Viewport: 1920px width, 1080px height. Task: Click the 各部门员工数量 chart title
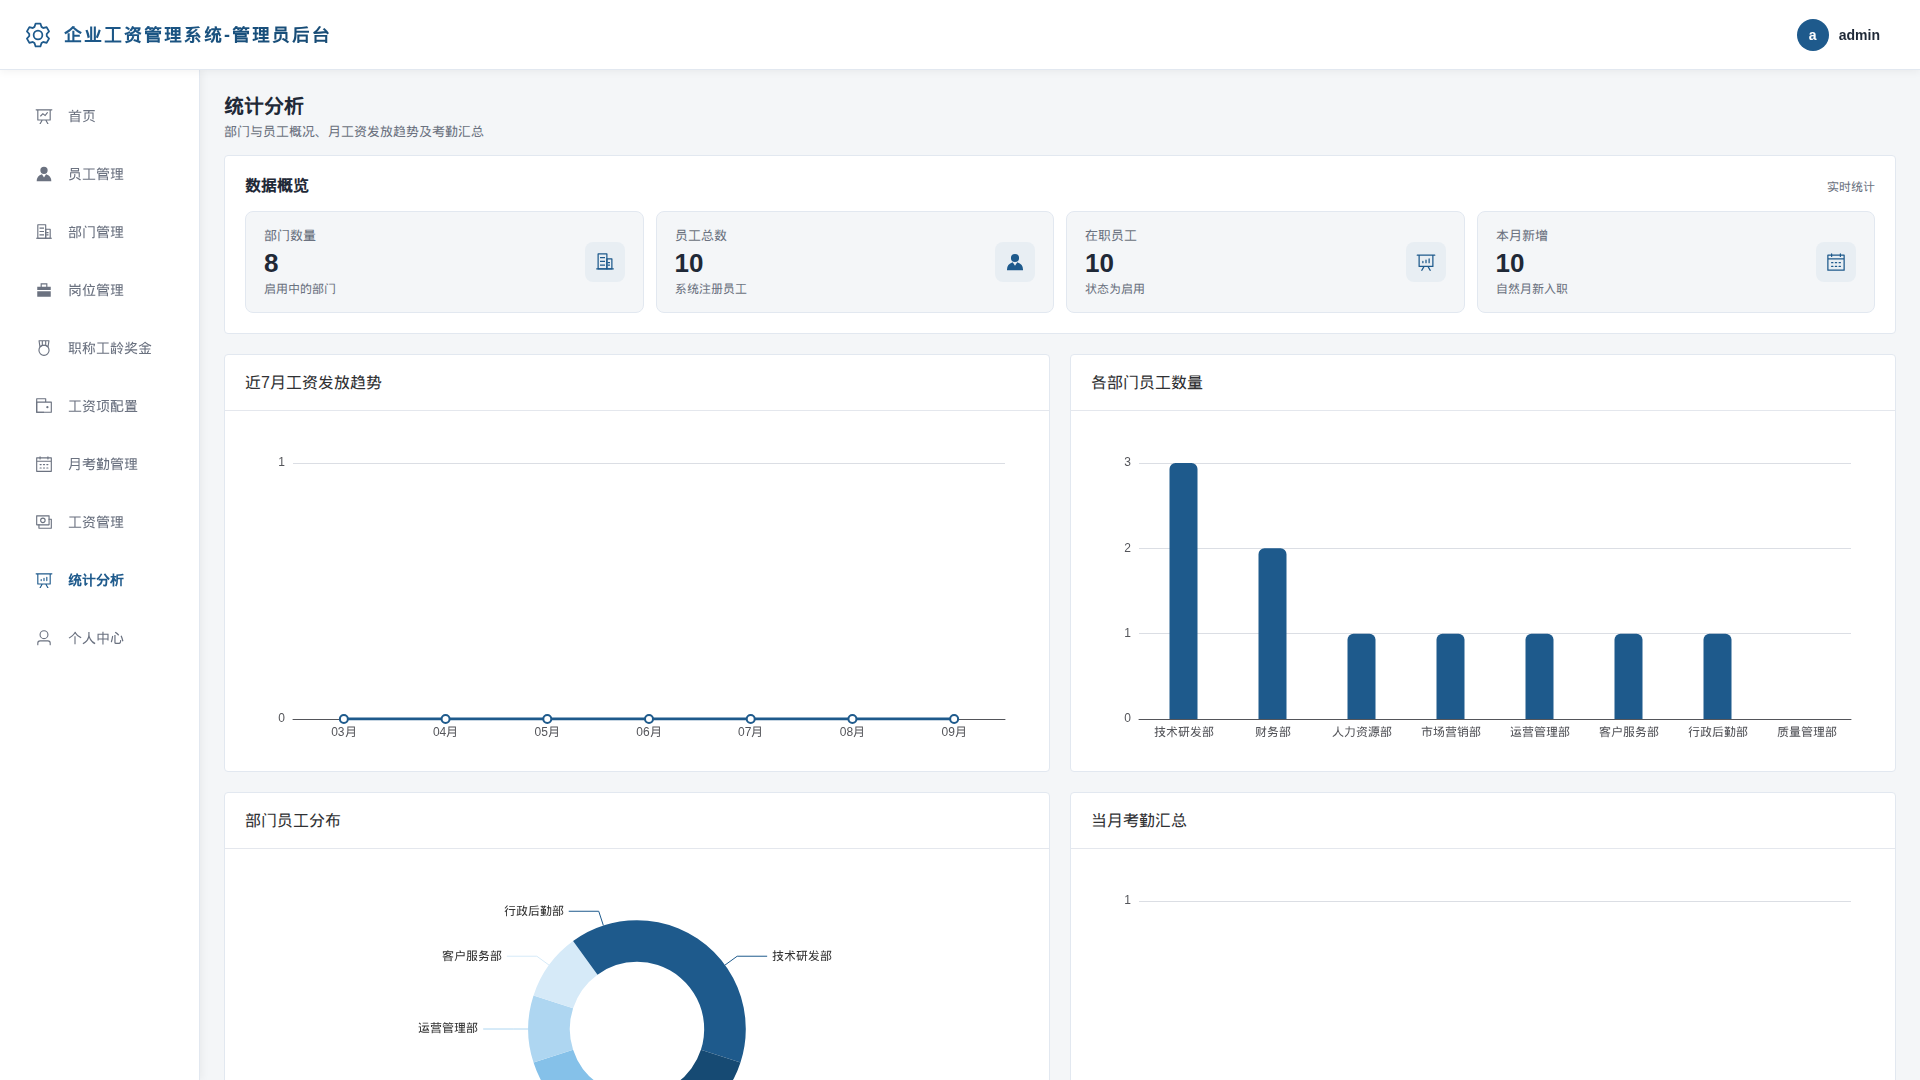pyautogui.click(x=1147, y=383)
